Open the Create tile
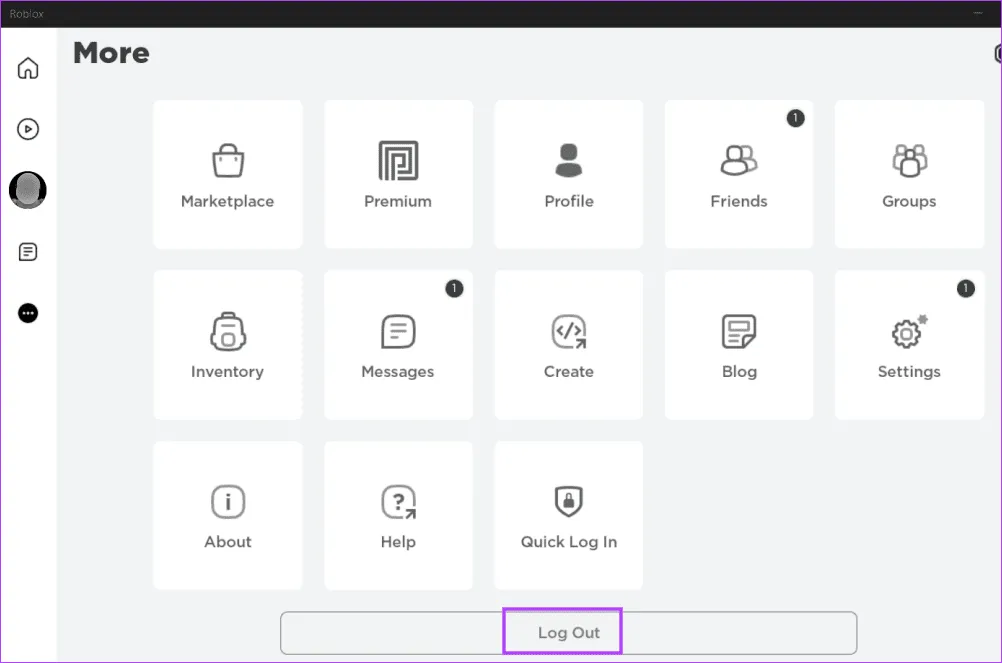 click(x=568, y=344)
